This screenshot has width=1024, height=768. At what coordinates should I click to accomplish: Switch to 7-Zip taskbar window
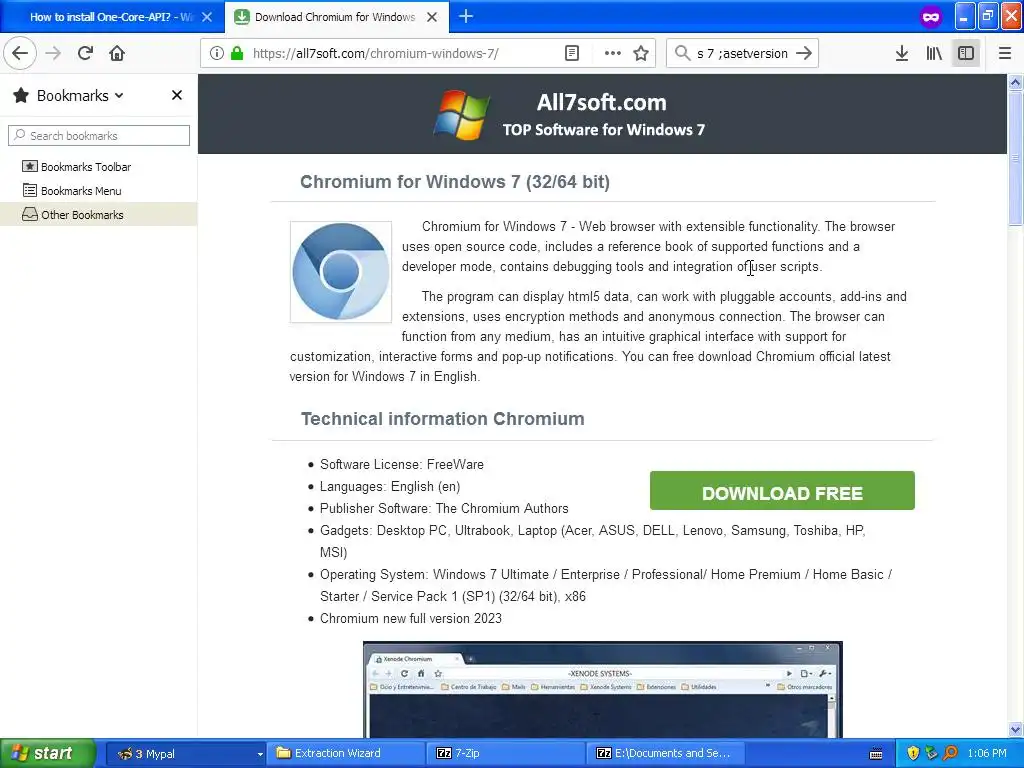[x=506, y=754]
